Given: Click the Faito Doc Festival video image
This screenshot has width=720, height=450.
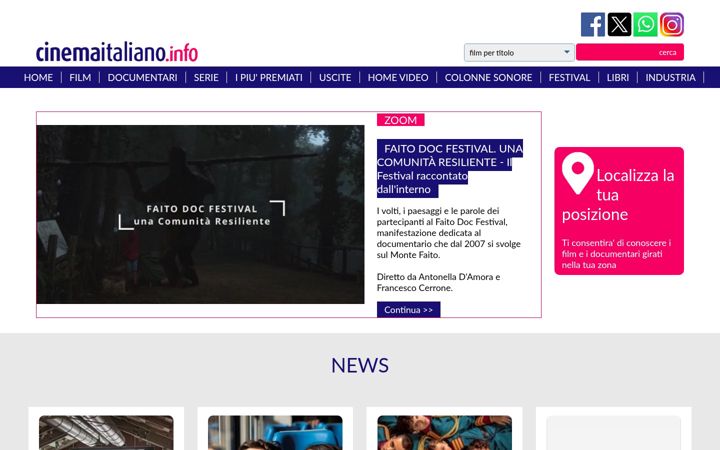Looking at the screenshot, I should click(200, 214).
